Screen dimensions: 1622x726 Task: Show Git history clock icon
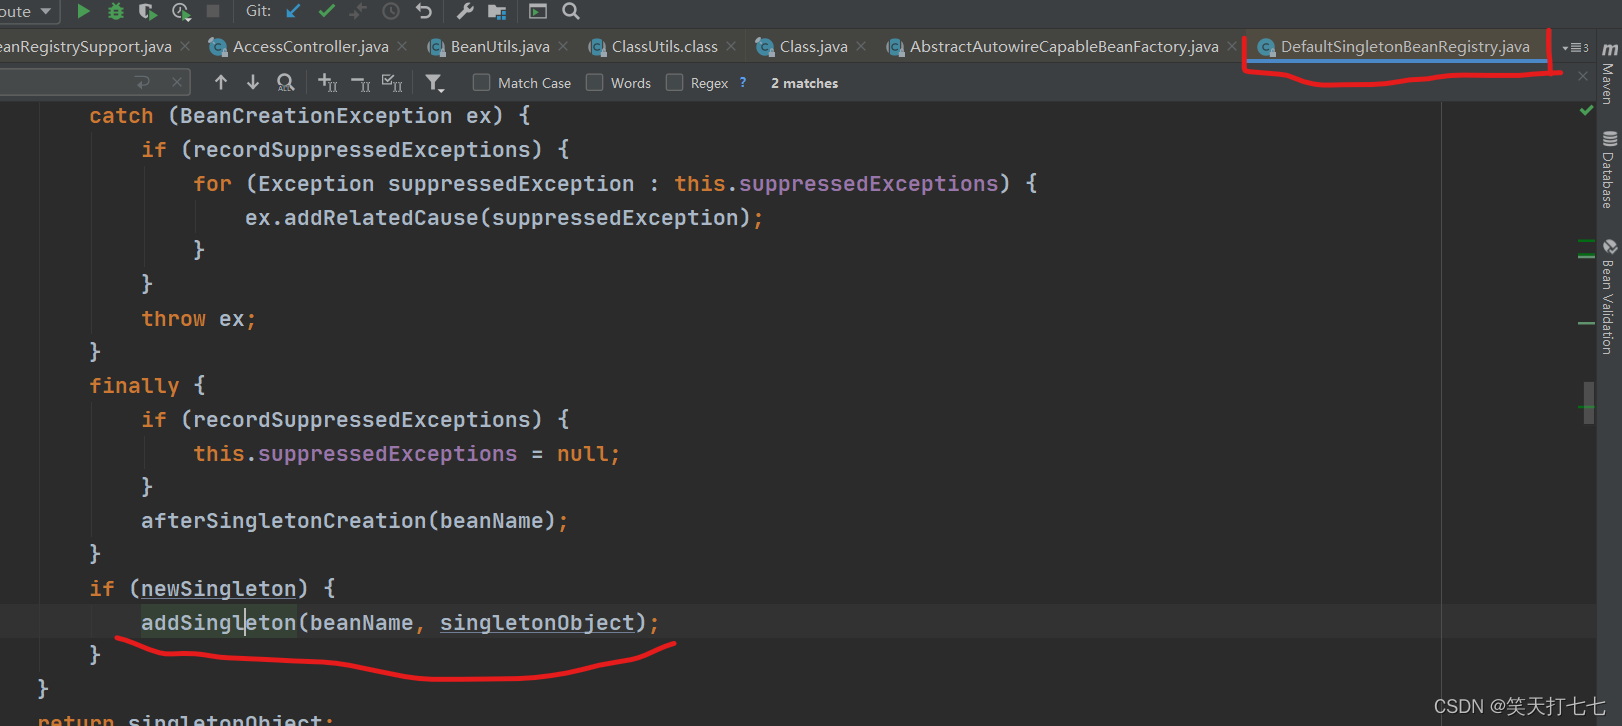coord(391,11)
